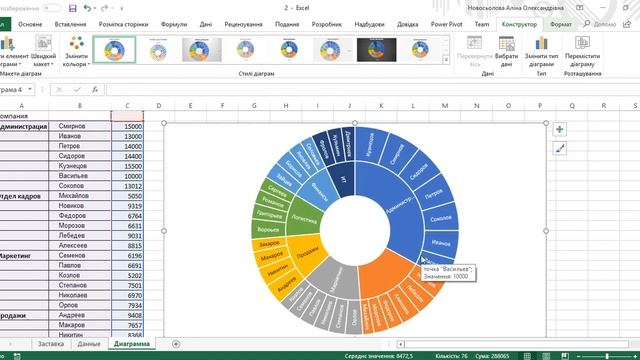Screen dimensions: 640x360
Task: Click the user account name in titlebar
Action: coord(516,8)
